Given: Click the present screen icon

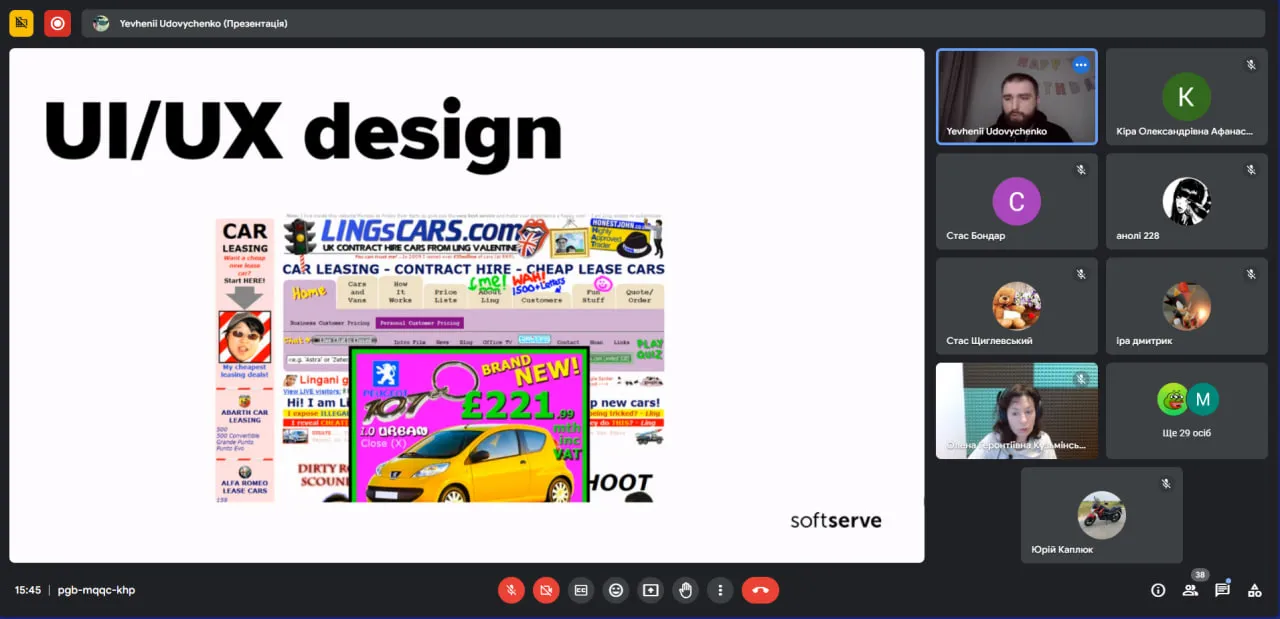Looking at the screenshot, I should tap(651, 590).
